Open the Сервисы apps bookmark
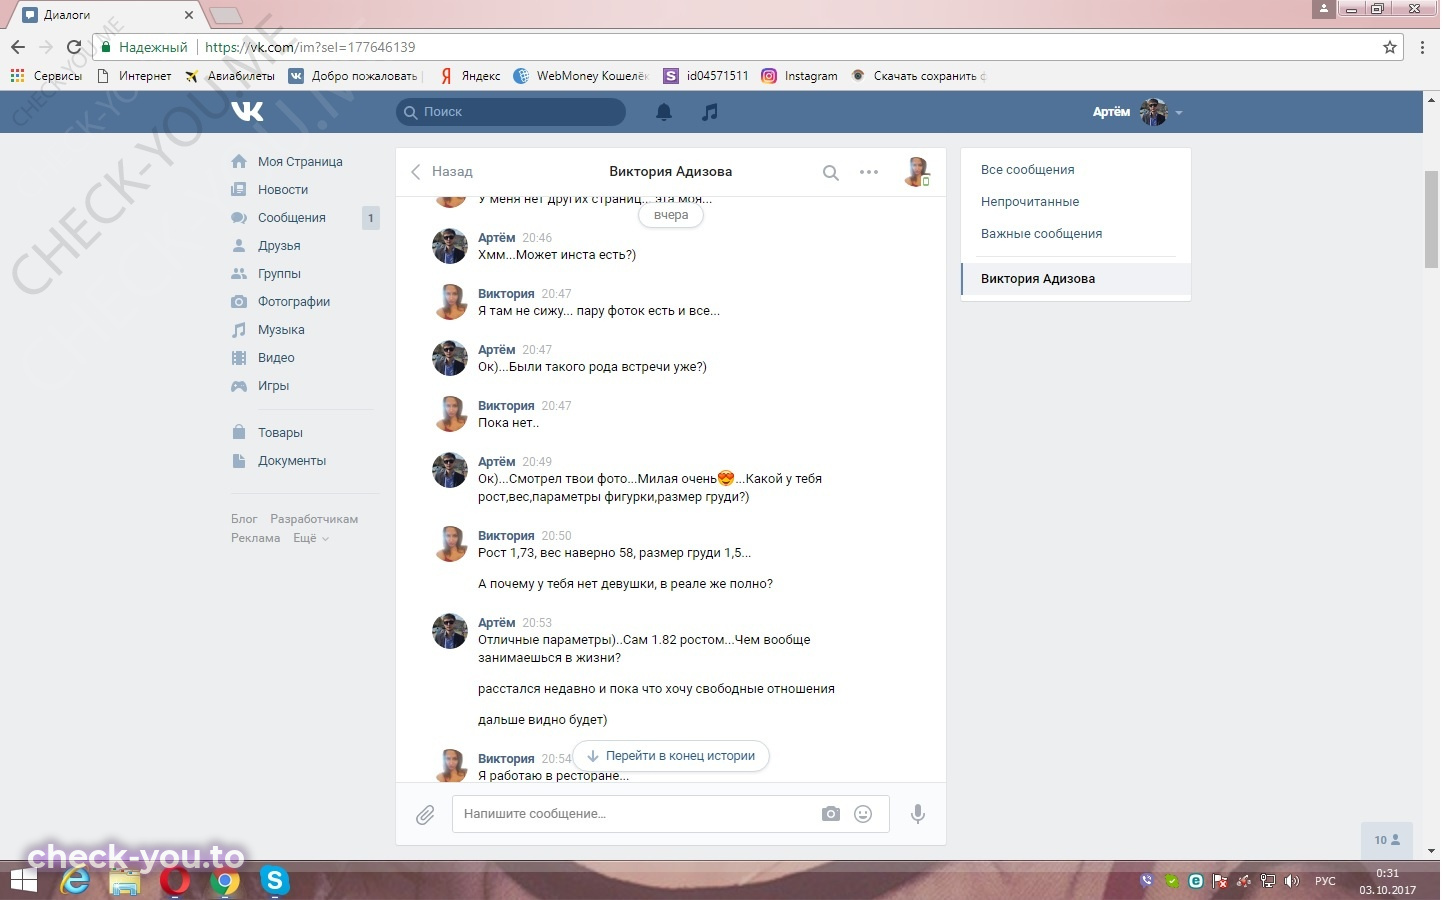The image size is (1444, 900). (46, 76)
